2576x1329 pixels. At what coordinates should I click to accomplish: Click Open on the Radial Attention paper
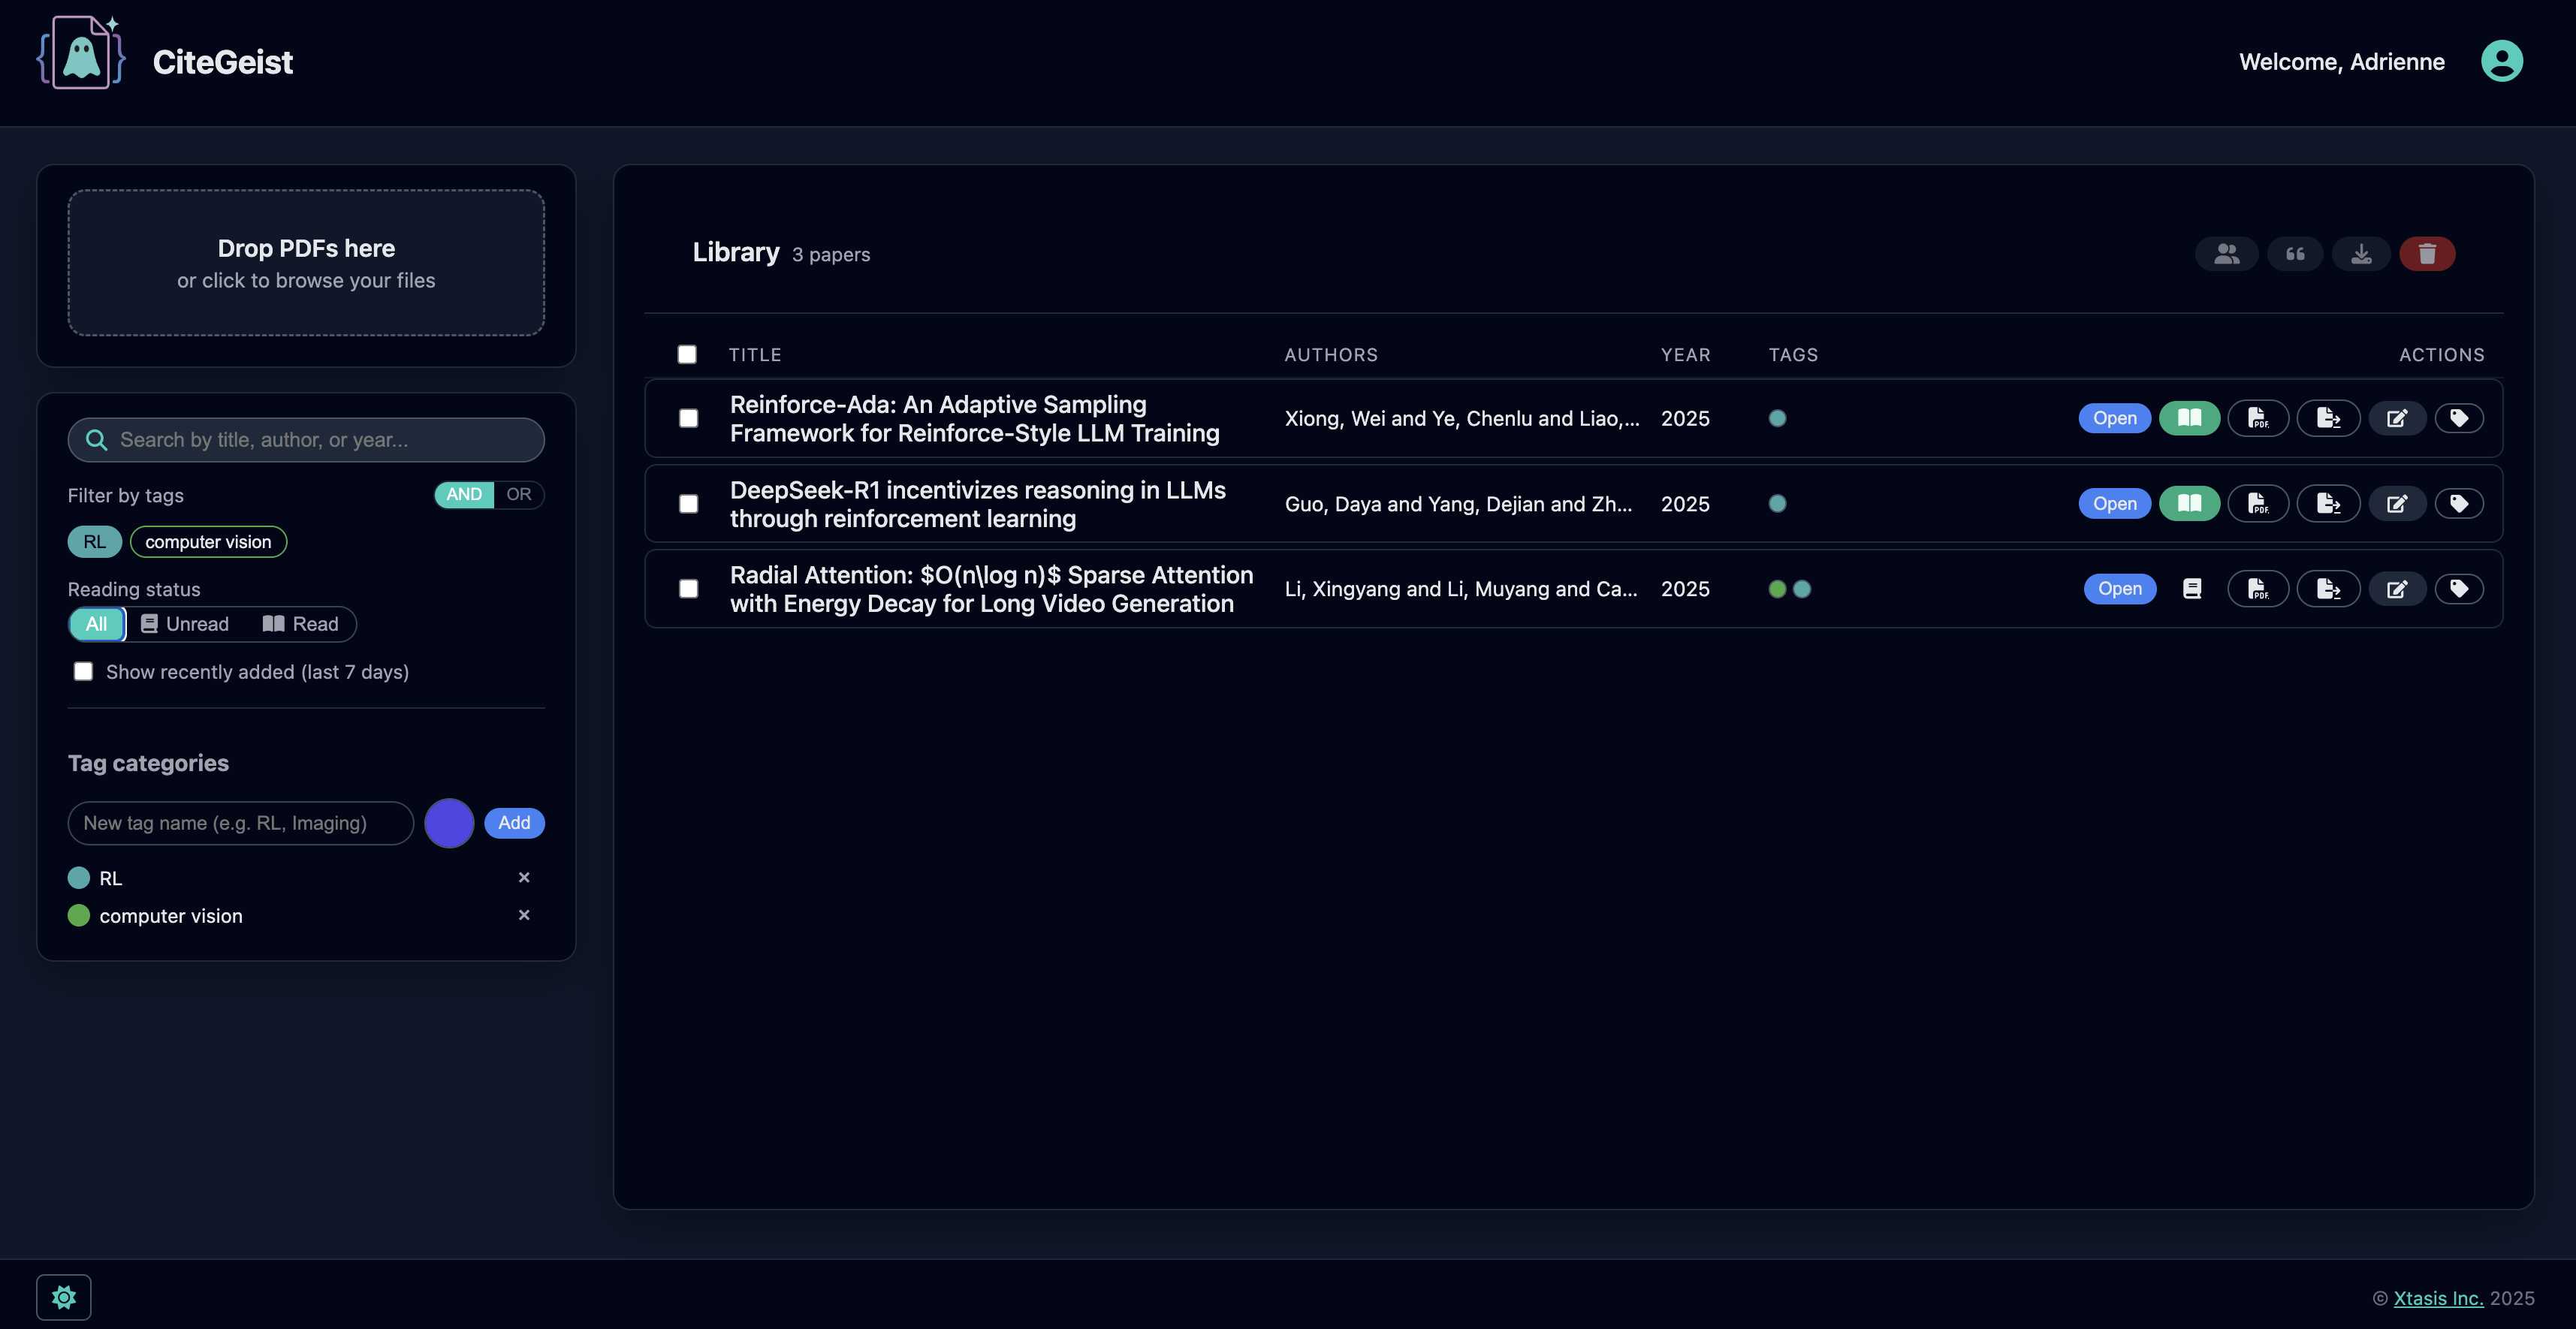2120,588
